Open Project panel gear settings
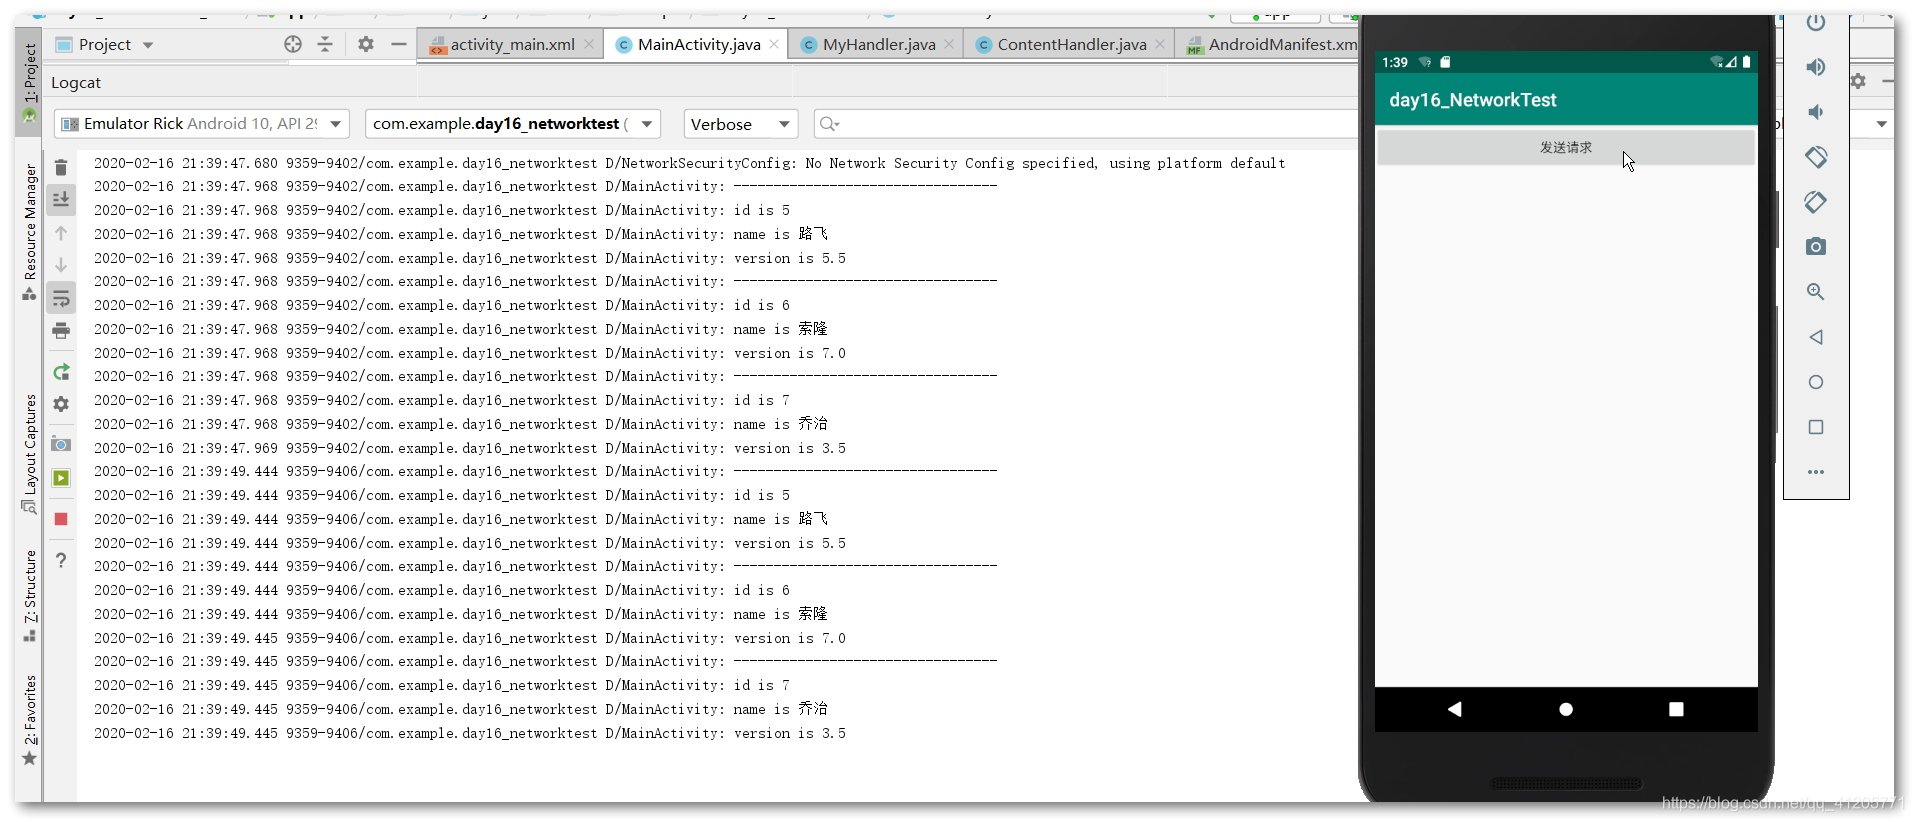1914x822 pixels. coord(366,44)
